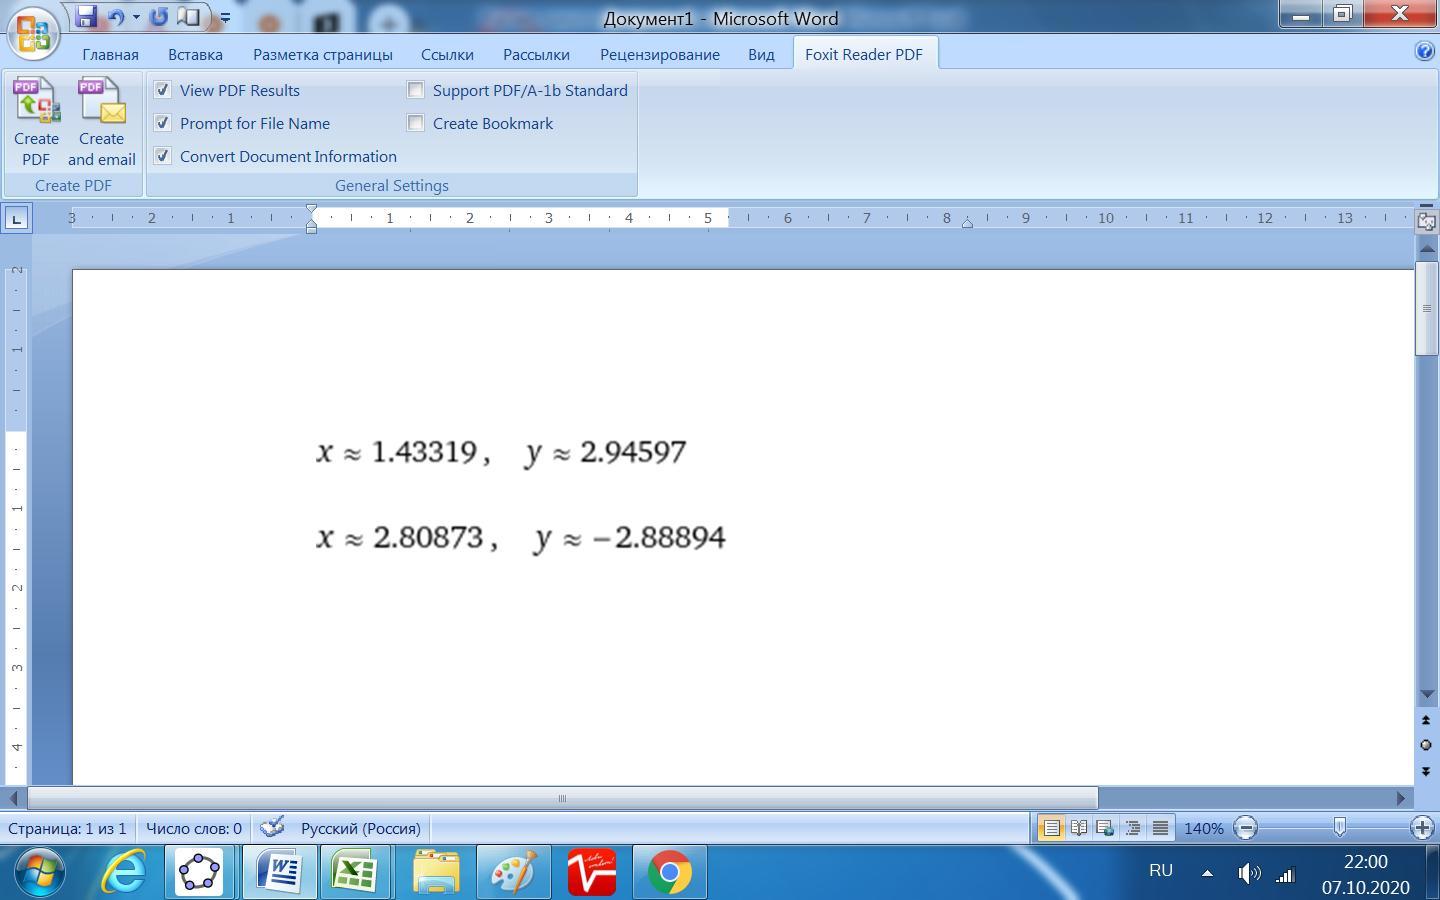Click Create and email PDF icon

(x=101, y=102)
